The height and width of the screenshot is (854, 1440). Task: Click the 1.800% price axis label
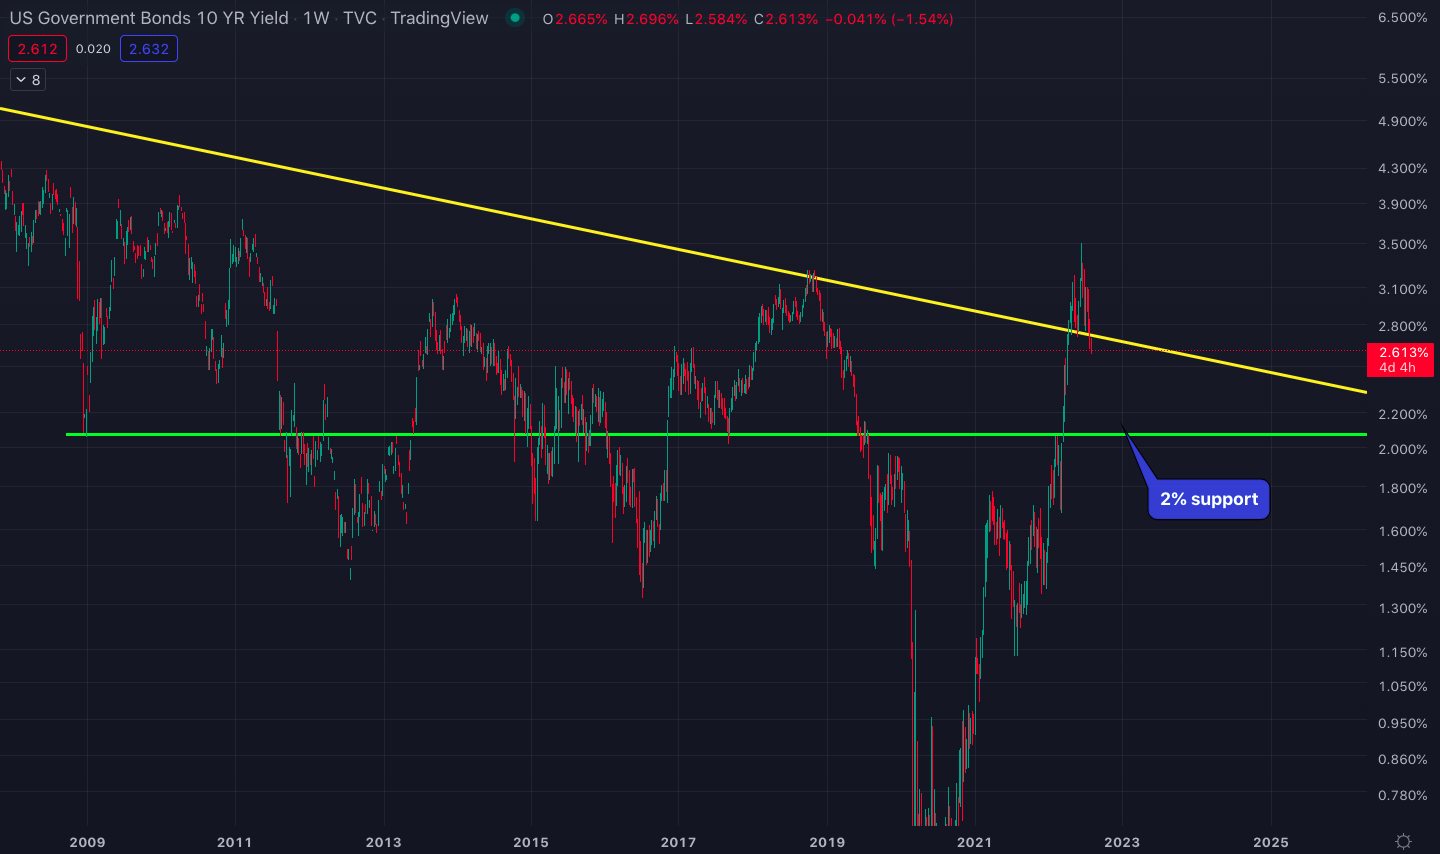point(1403,488)
